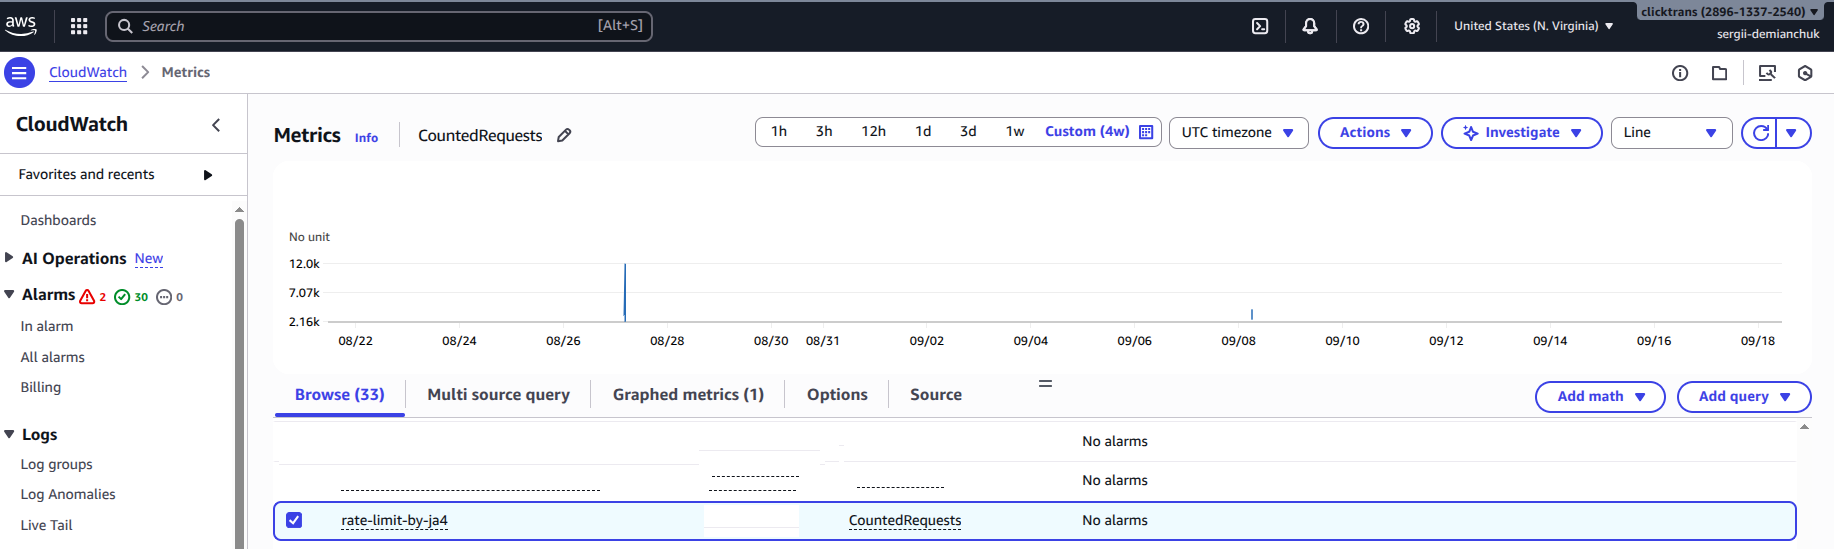Open Log Anomalies in sidebar
Image resolution: width=1834 pixels, height=549 pixels.
[68, 494]
